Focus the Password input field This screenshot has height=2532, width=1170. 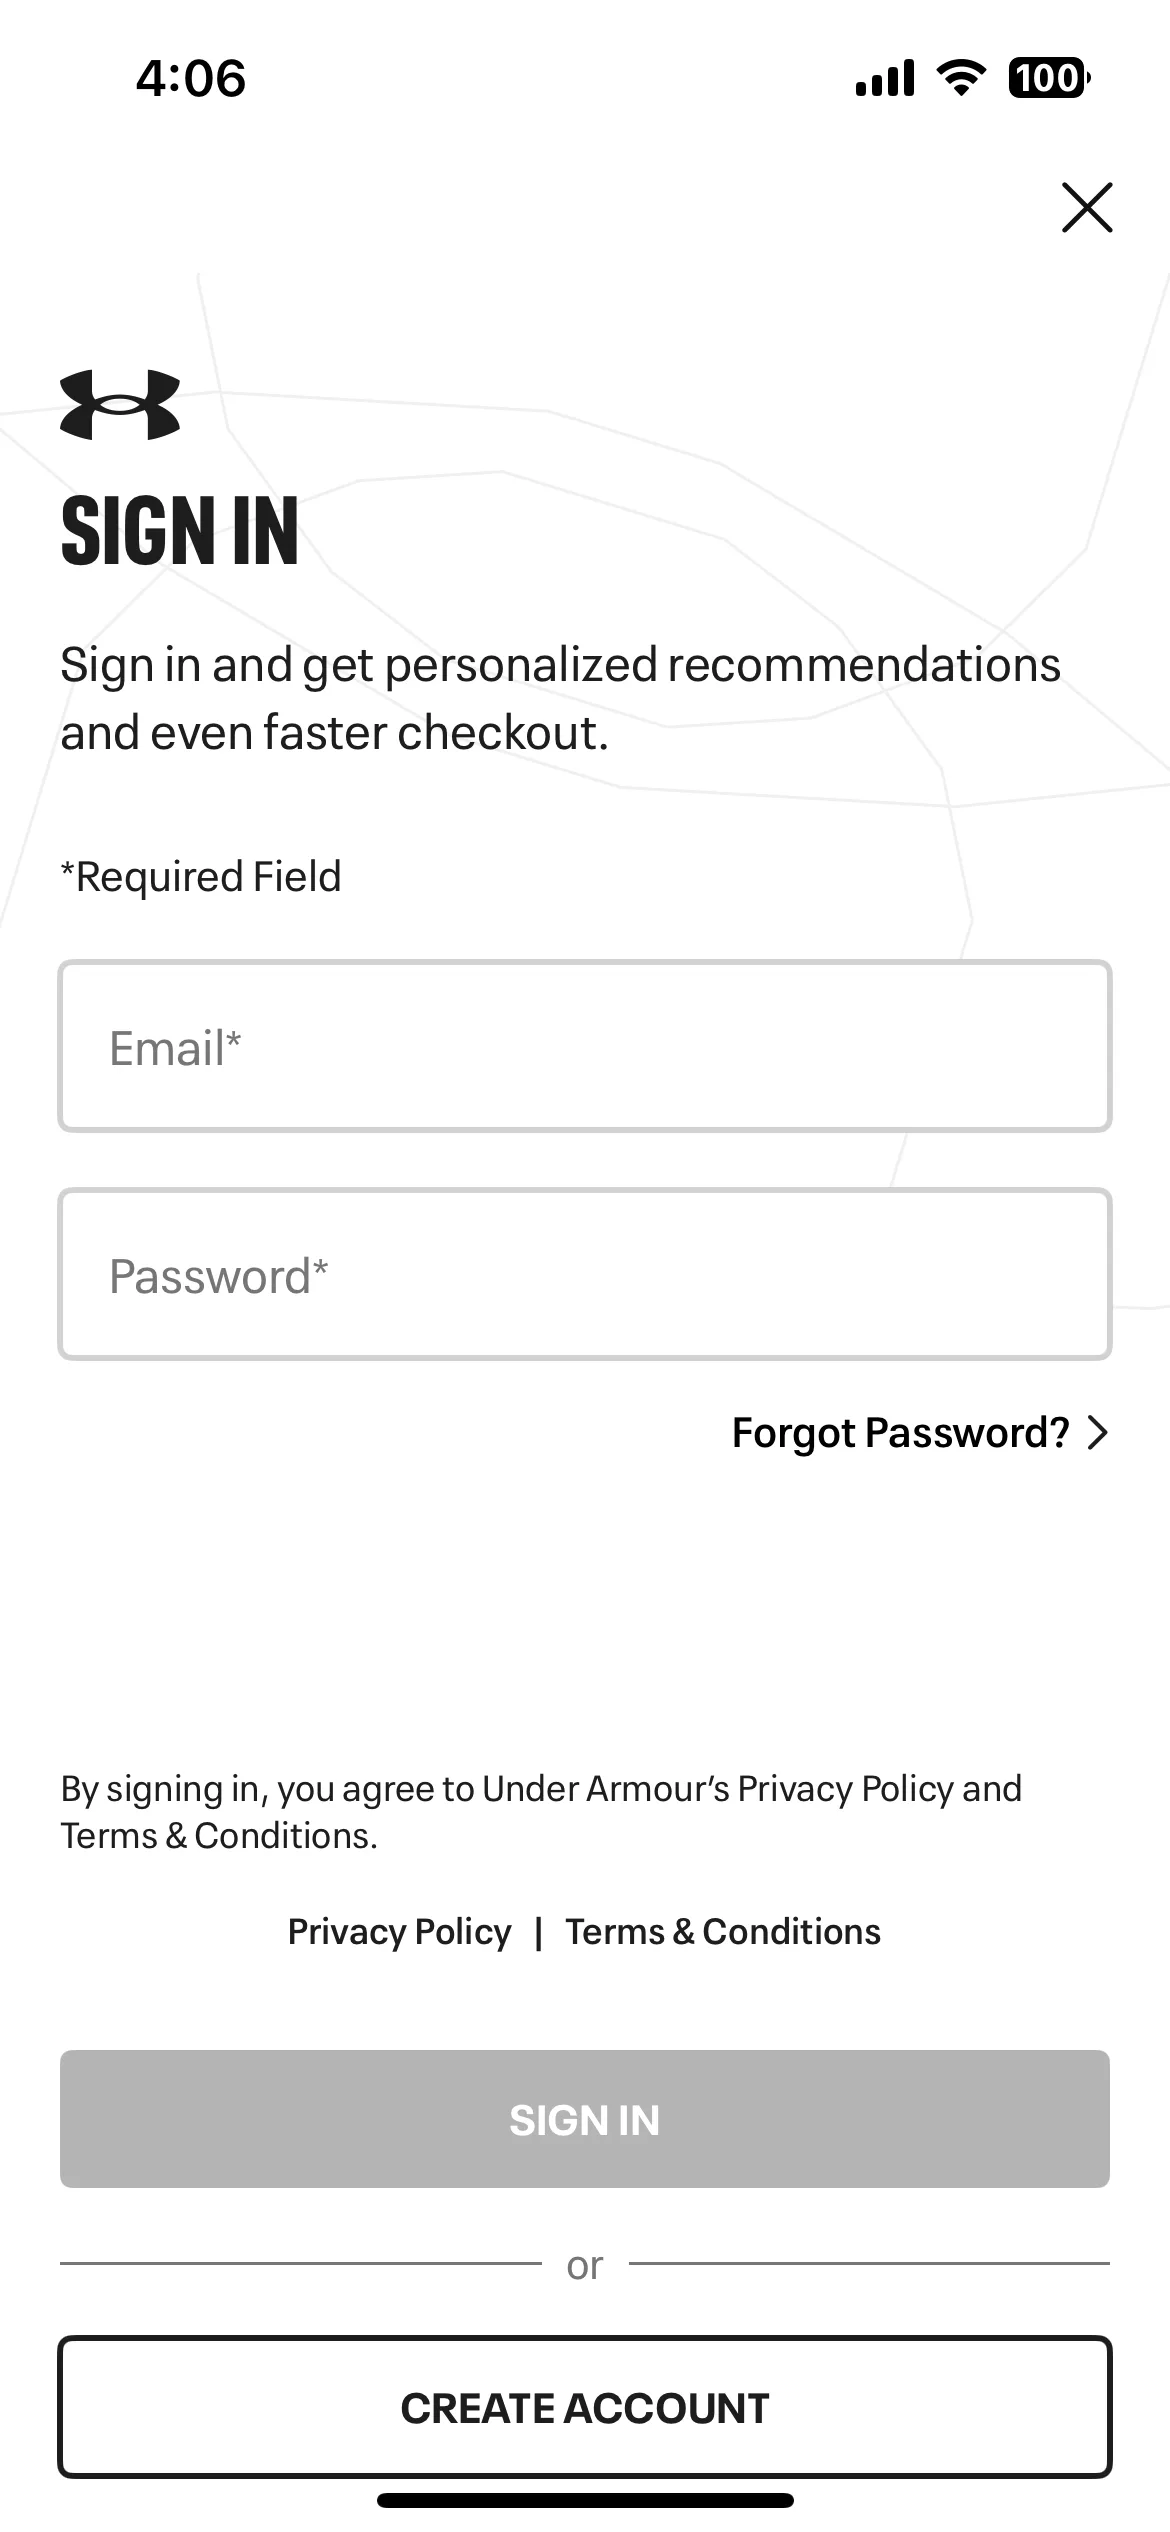click(x=585, y=1274)
